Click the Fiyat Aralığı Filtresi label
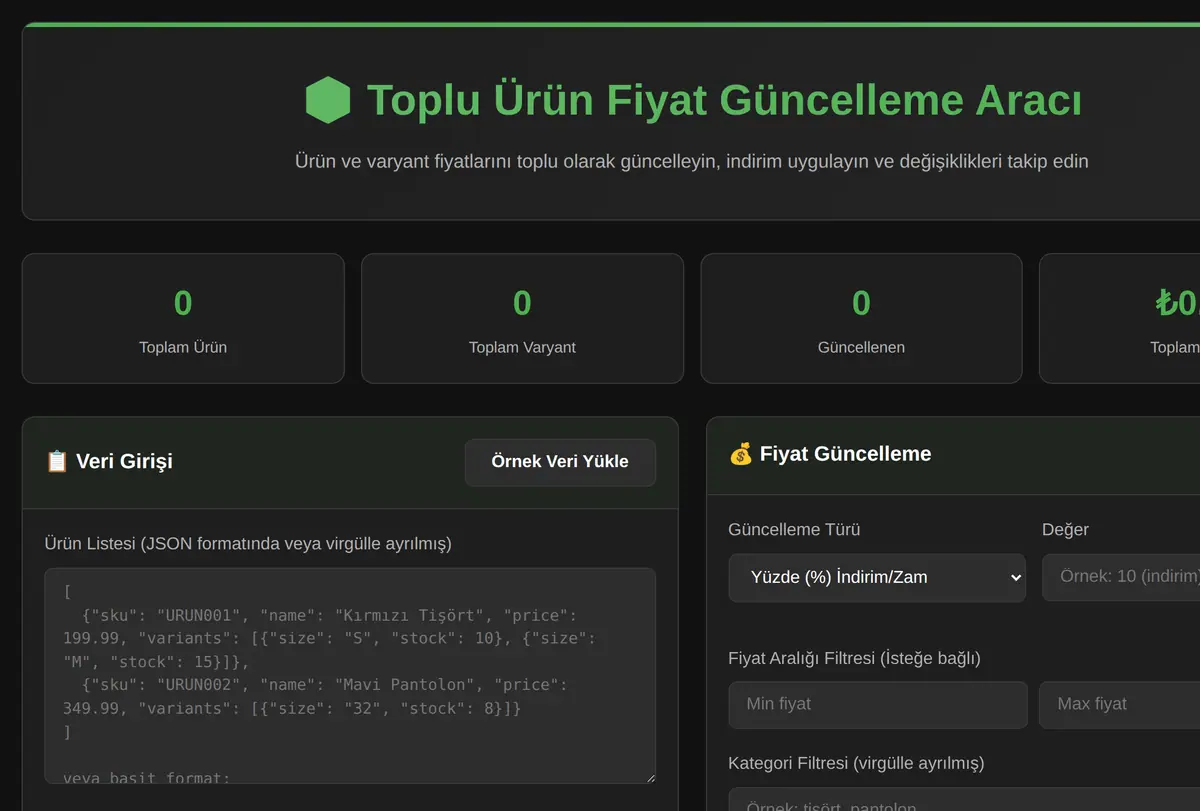This screenshot has width=1200, height=811. pos(854,658)
